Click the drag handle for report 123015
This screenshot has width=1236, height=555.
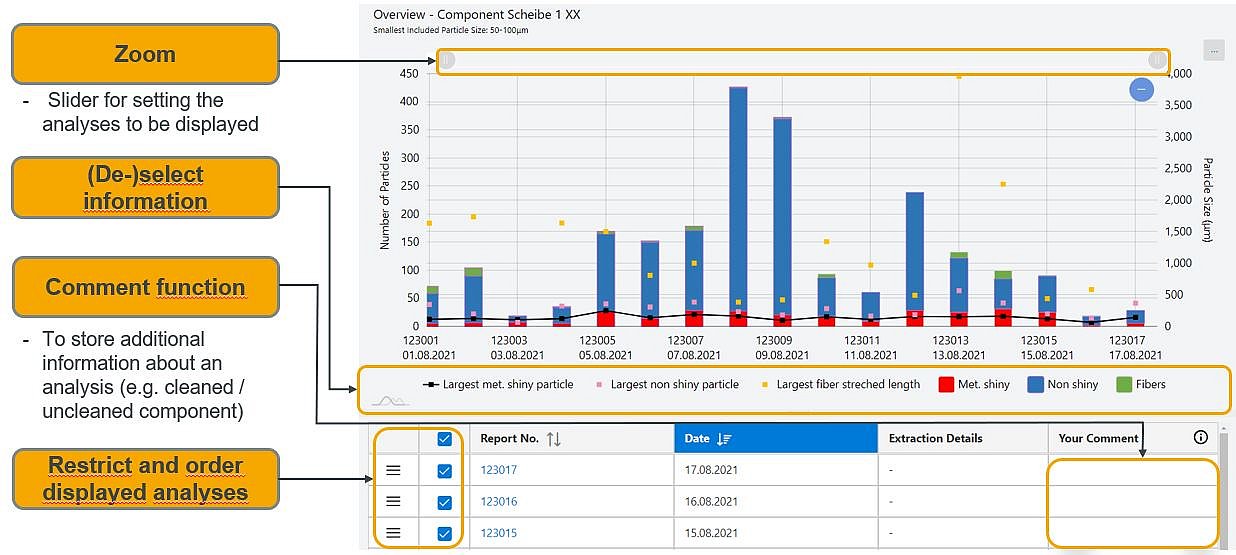(393, 533)
